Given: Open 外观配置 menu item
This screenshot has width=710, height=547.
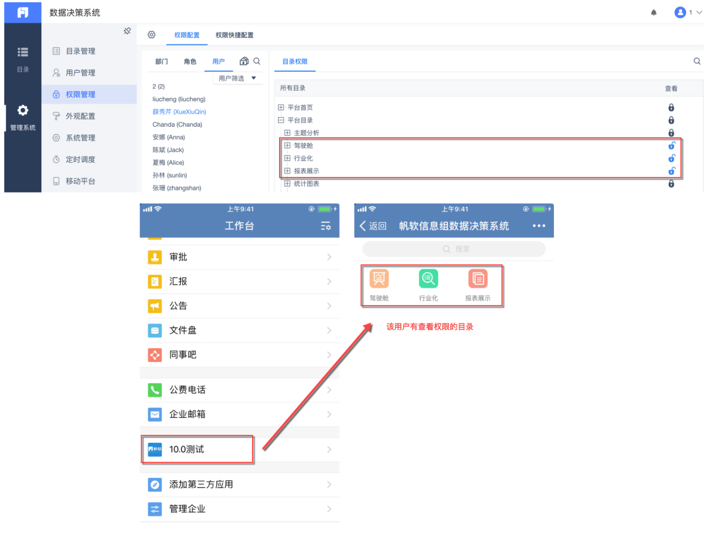Looking at the screenshot, I should tap(89, 116).
